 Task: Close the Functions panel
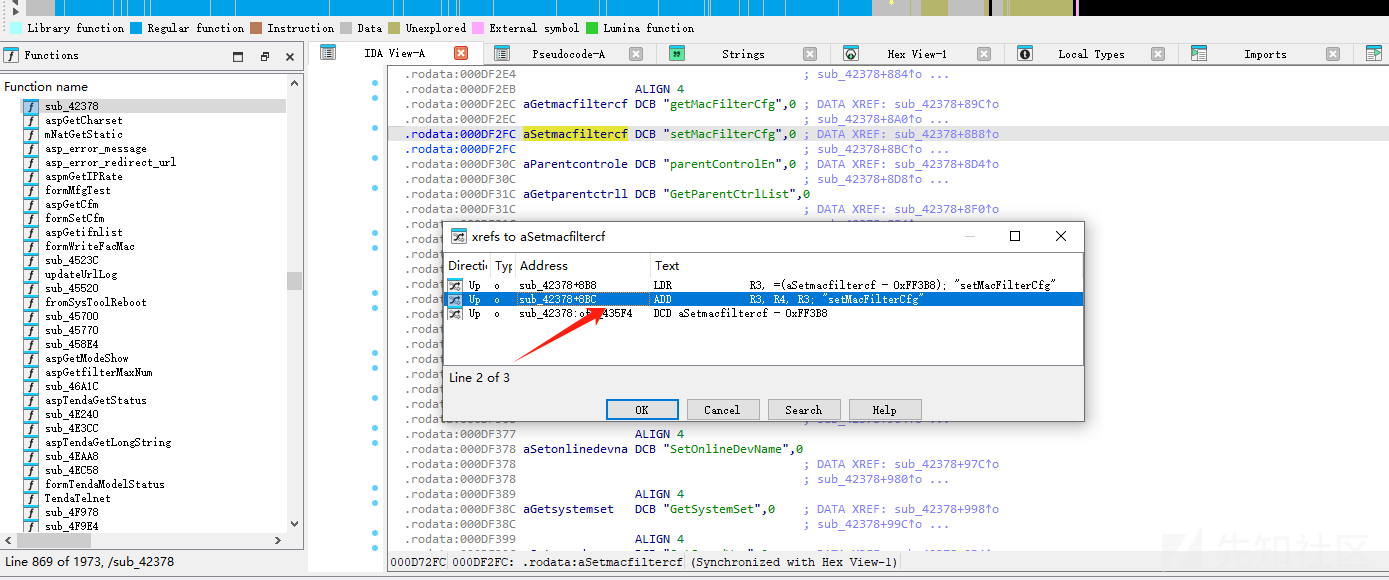290,57
